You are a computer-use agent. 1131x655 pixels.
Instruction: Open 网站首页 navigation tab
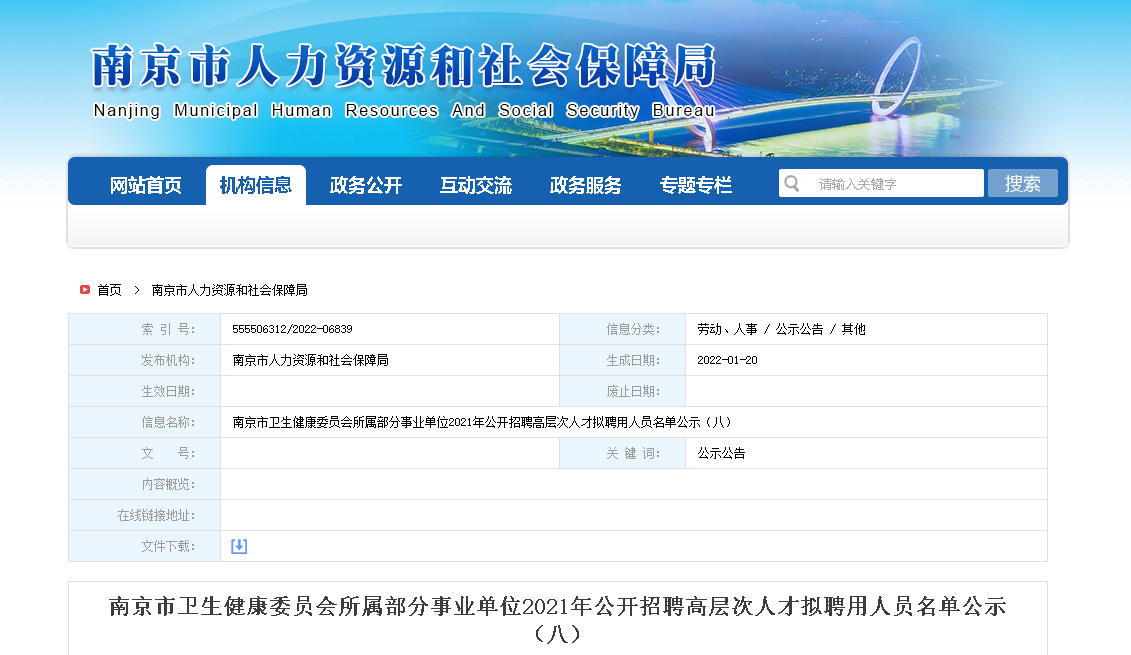click(146, 185)
